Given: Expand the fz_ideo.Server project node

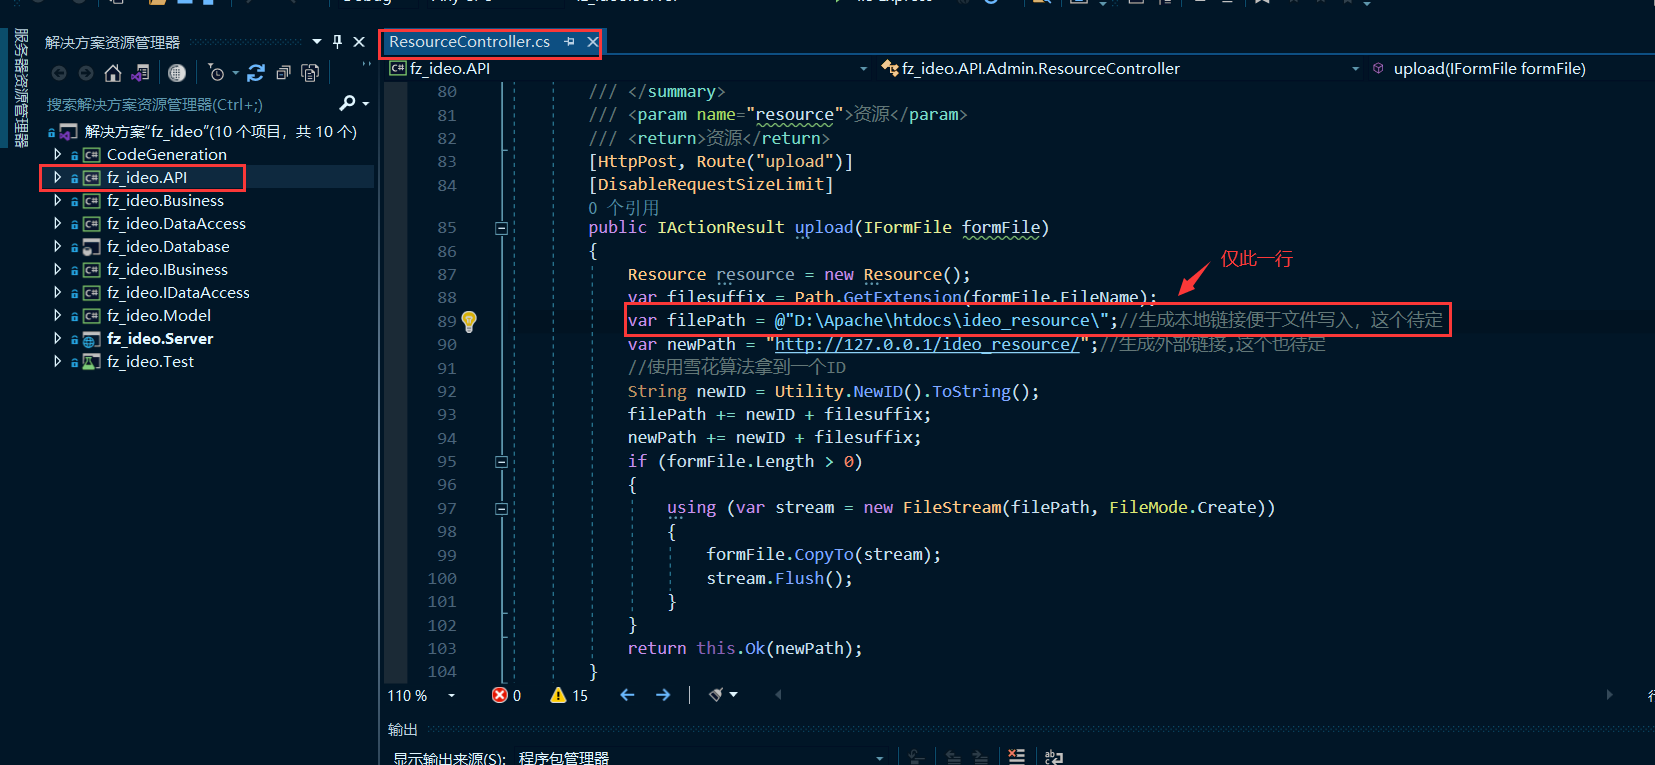Looking at the screenshot, I should (57, 338).
